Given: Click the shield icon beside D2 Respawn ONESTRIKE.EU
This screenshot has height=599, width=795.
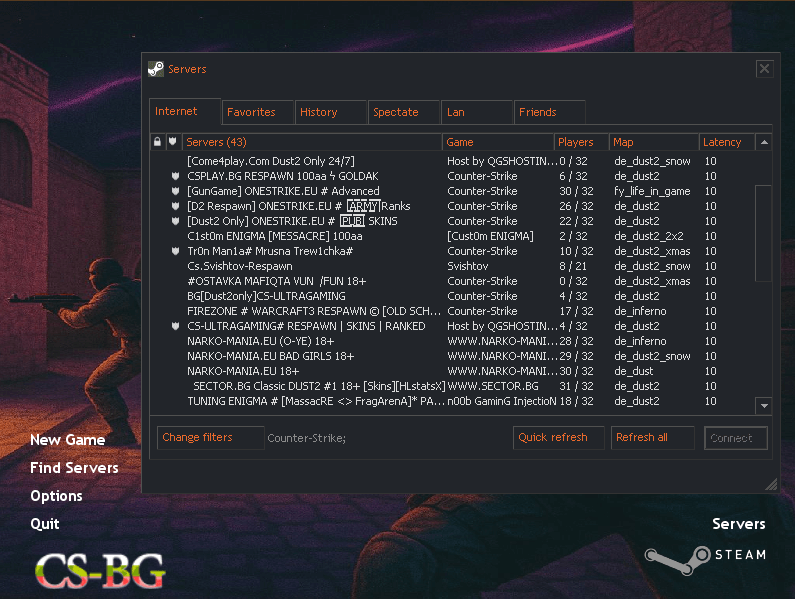Looking at the screenshot, I should pos(175,206).
